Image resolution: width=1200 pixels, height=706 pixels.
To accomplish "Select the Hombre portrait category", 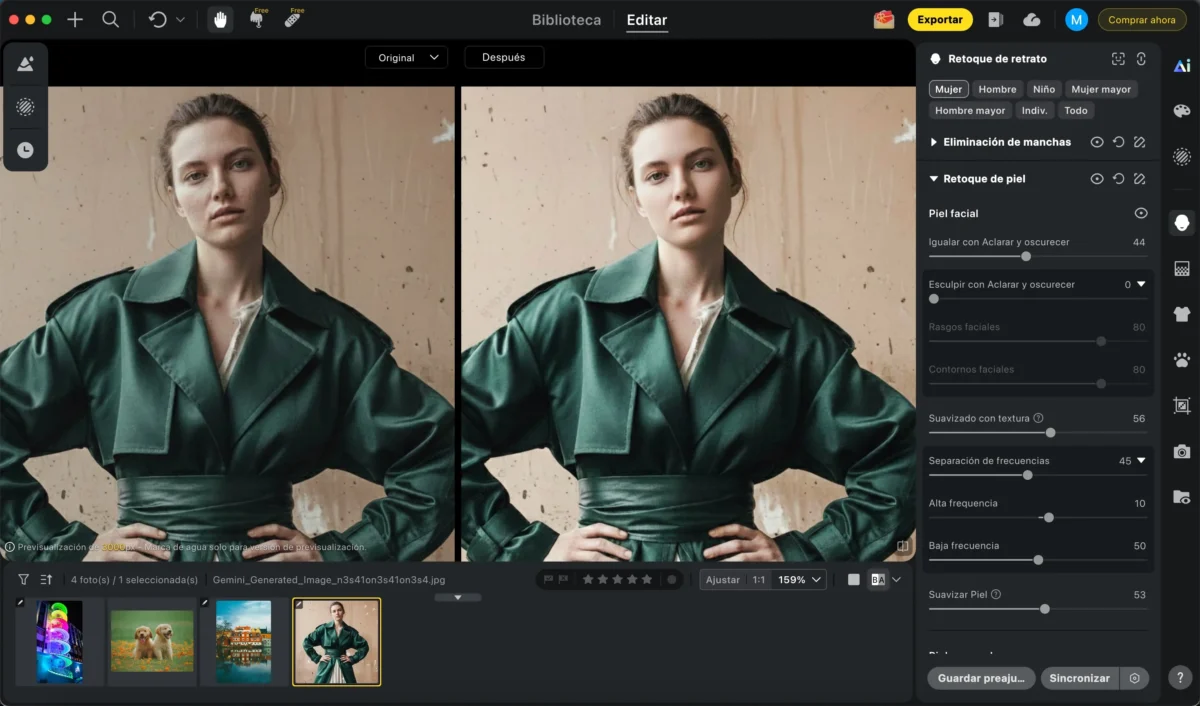I will [997, 89].
